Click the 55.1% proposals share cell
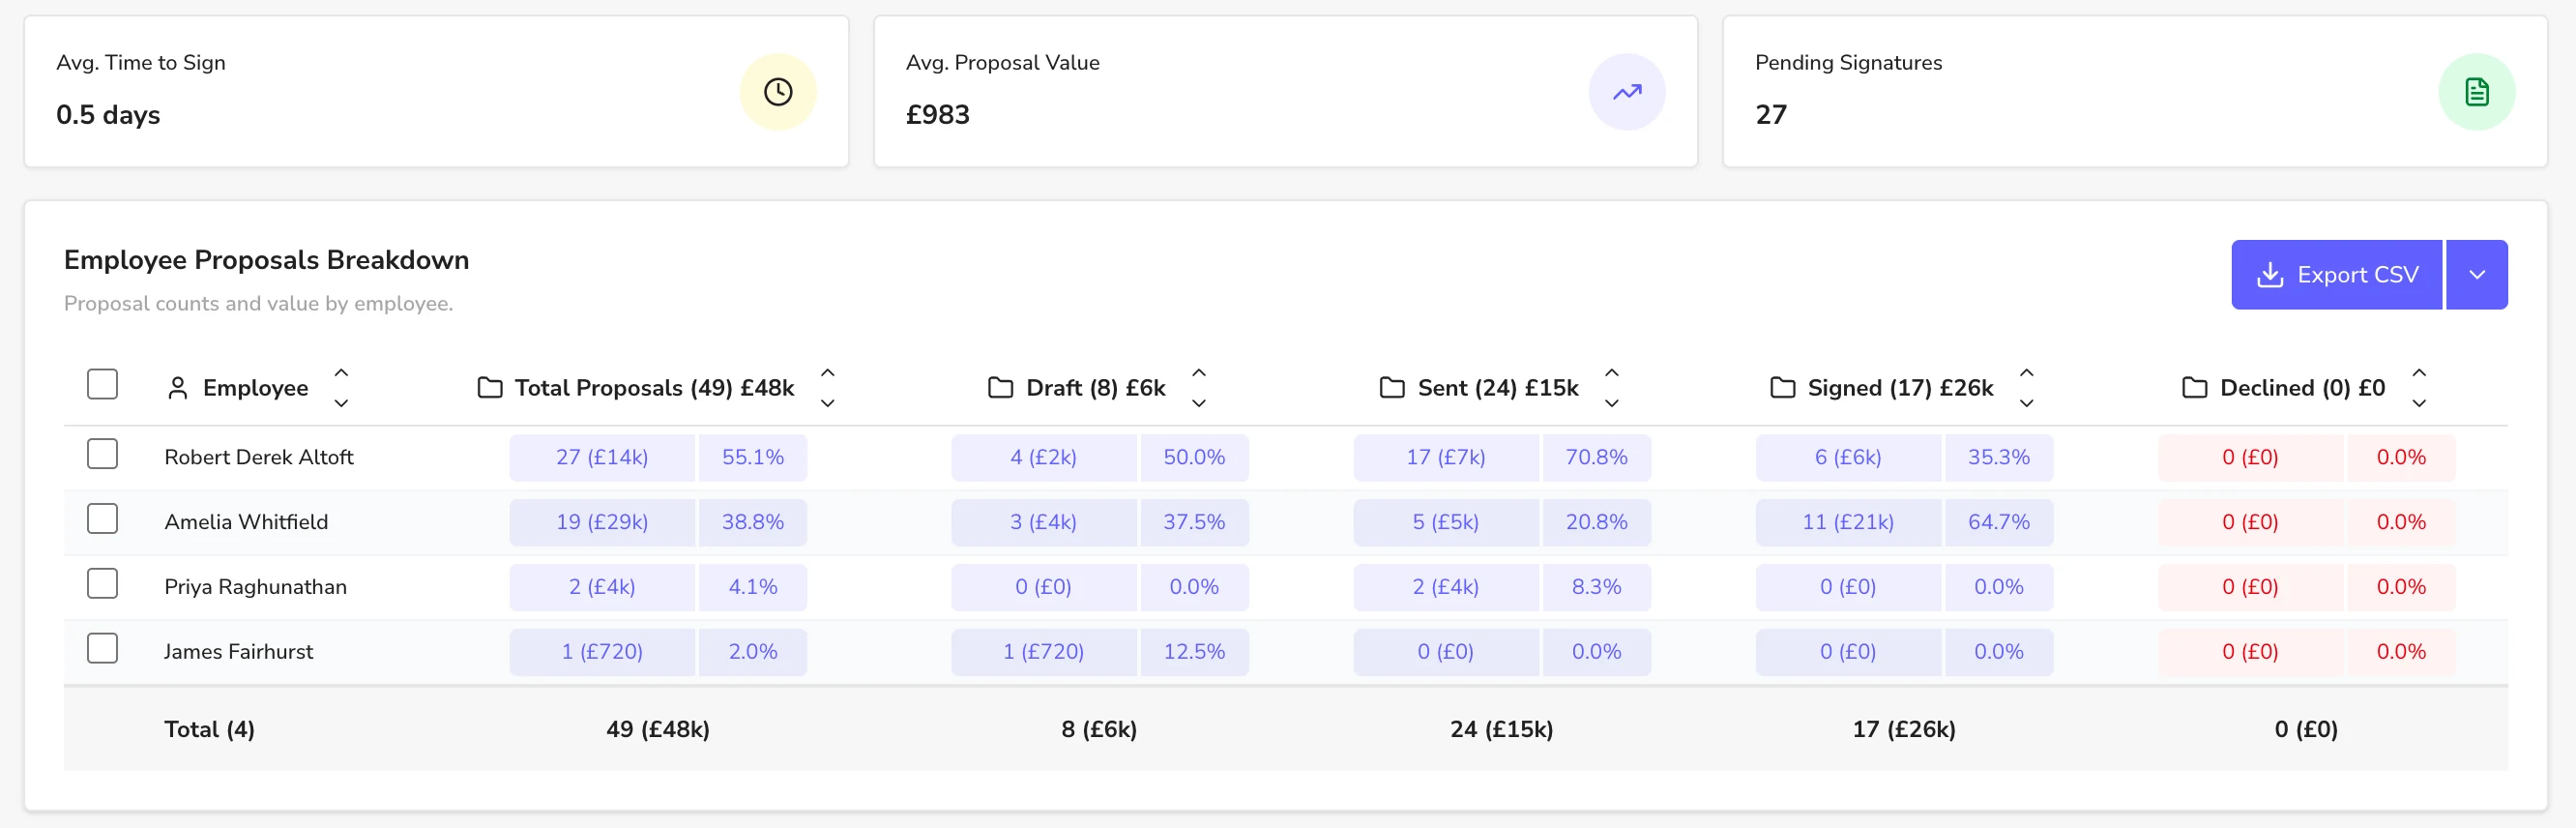Screen dimensions: 2576x828 click(753, 458)
